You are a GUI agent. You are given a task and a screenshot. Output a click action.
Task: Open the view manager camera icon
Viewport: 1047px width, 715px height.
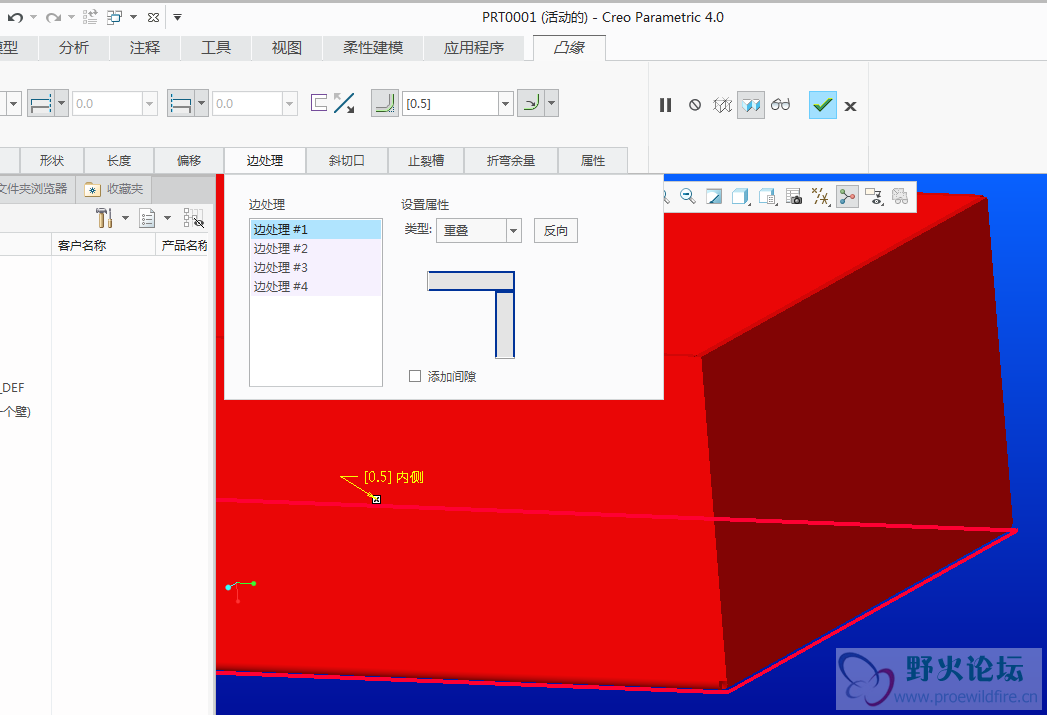794,196
